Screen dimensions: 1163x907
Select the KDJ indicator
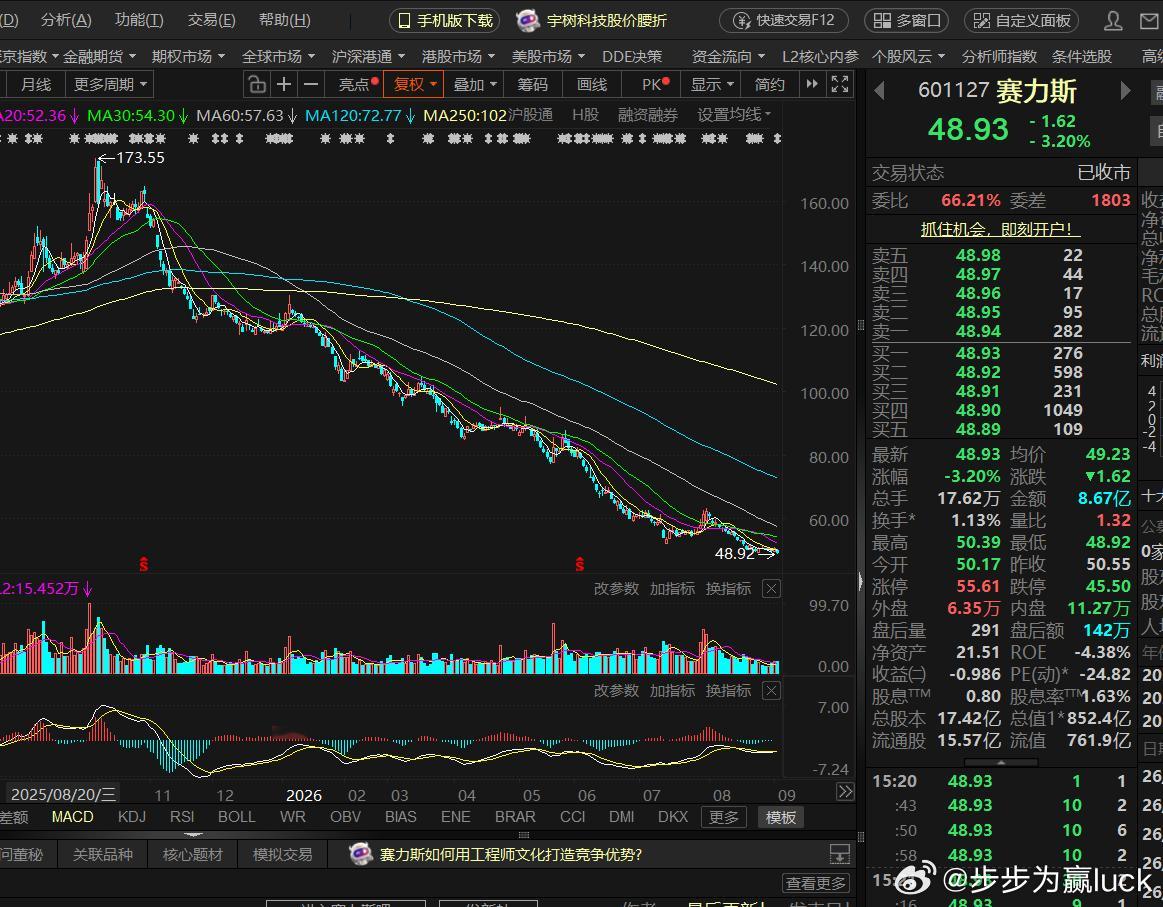(132, 817)
